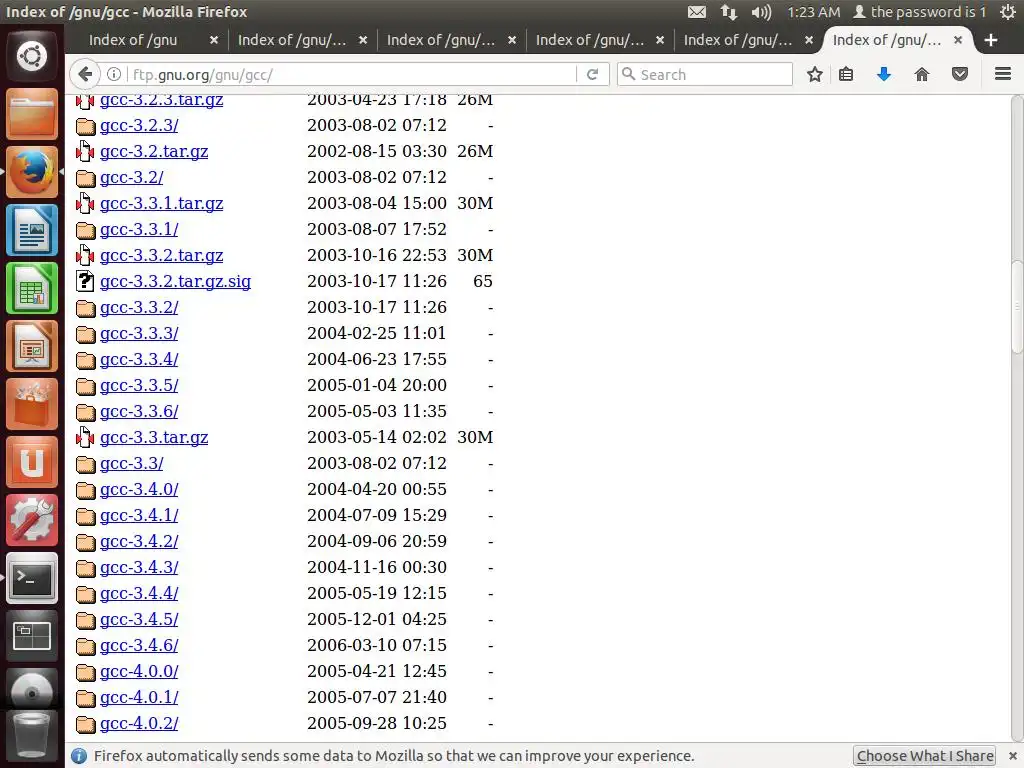1024x768 pixels.
Task: Open the network indicator in top panel
Action: pos(728,12)
